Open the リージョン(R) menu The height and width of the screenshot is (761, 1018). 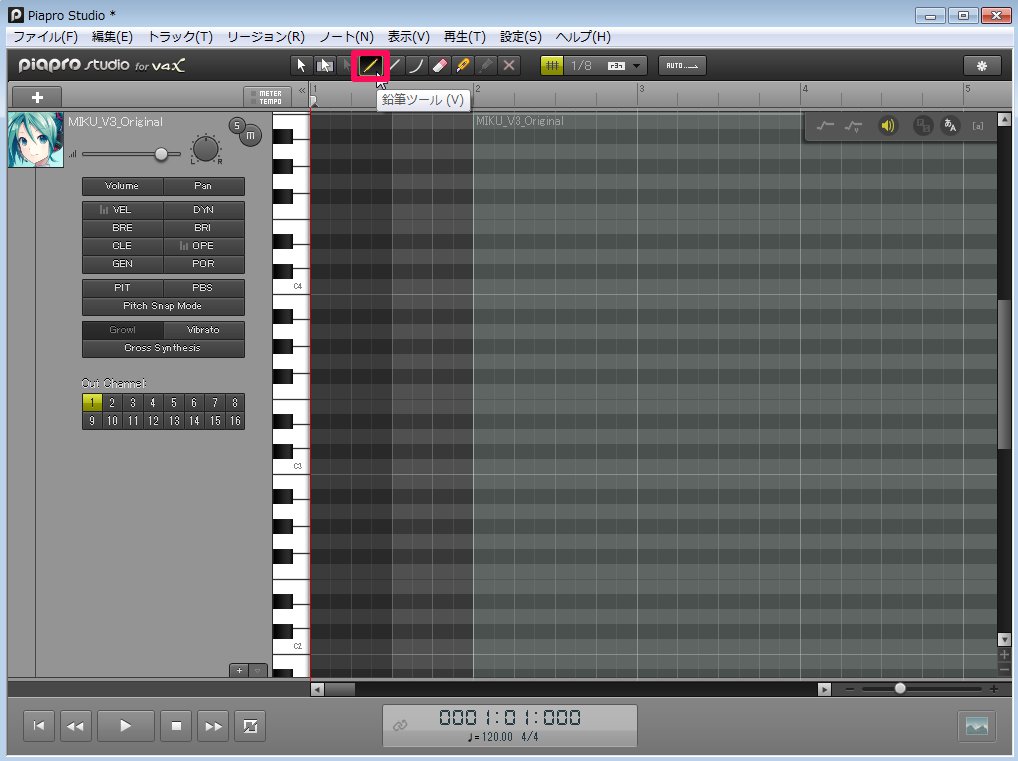266,37
